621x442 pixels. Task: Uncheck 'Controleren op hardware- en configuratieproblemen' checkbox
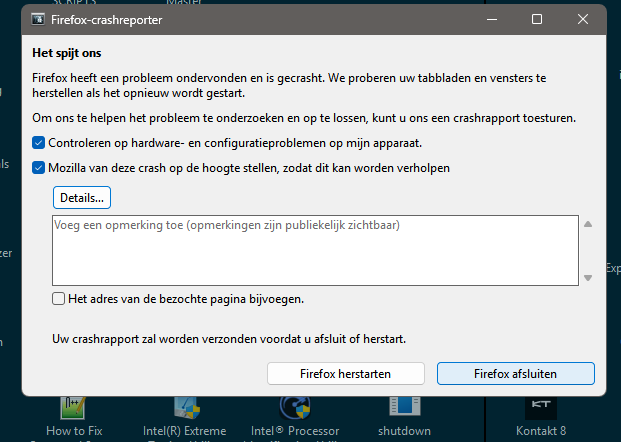(38, 143)
